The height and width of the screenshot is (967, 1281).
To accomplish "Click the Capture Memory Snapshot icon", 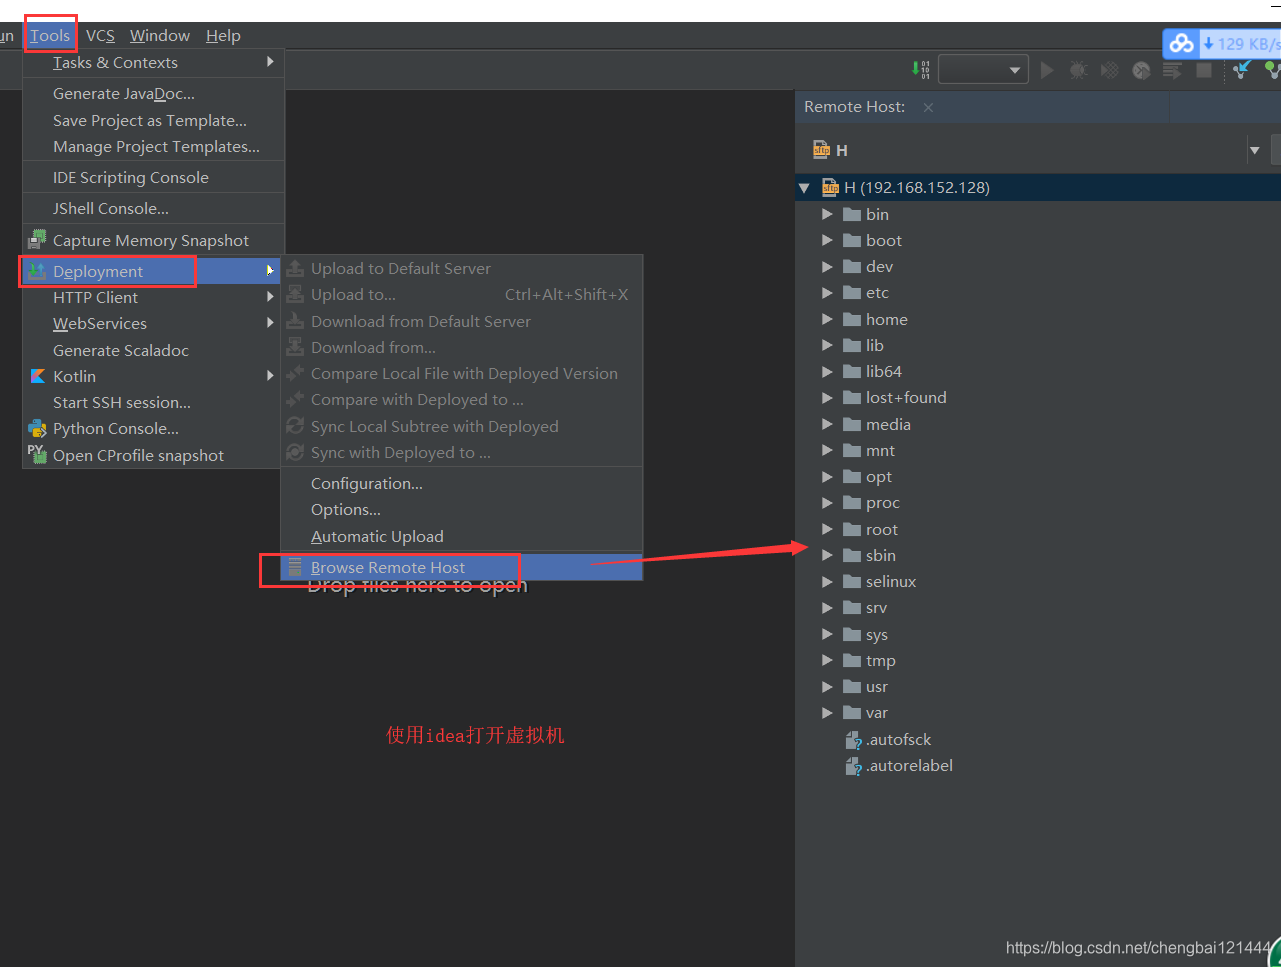I will pos(37,239).
